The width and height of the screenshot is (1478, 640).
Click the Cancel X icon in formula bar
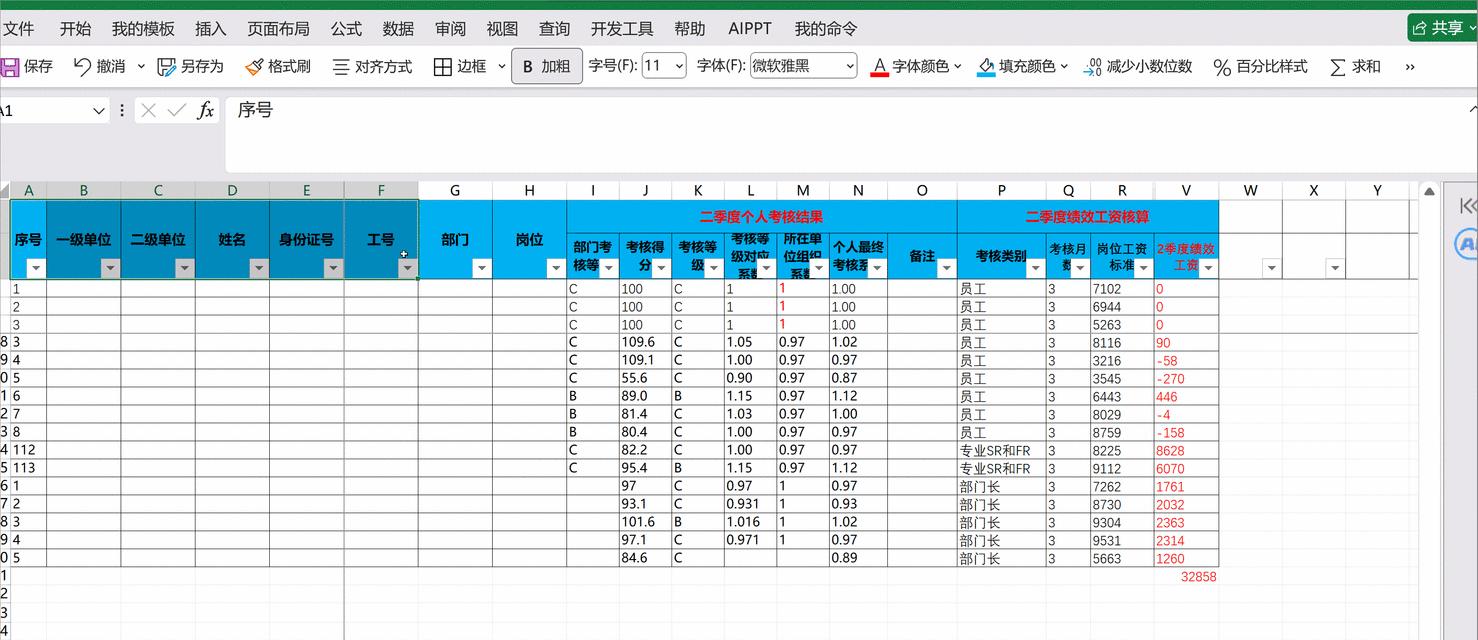click(149, 110)
